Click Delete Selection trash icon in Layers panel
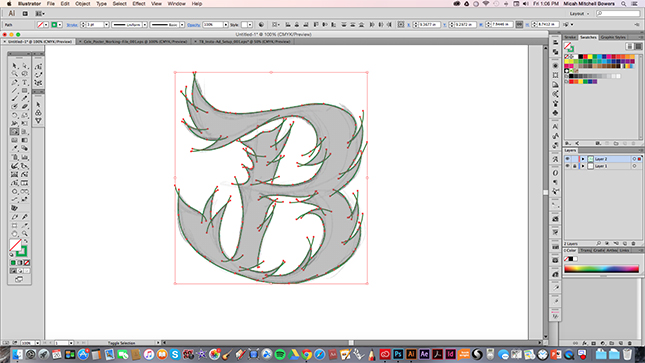The width and height of the screenshot is (645, 363). click(634, 244)
